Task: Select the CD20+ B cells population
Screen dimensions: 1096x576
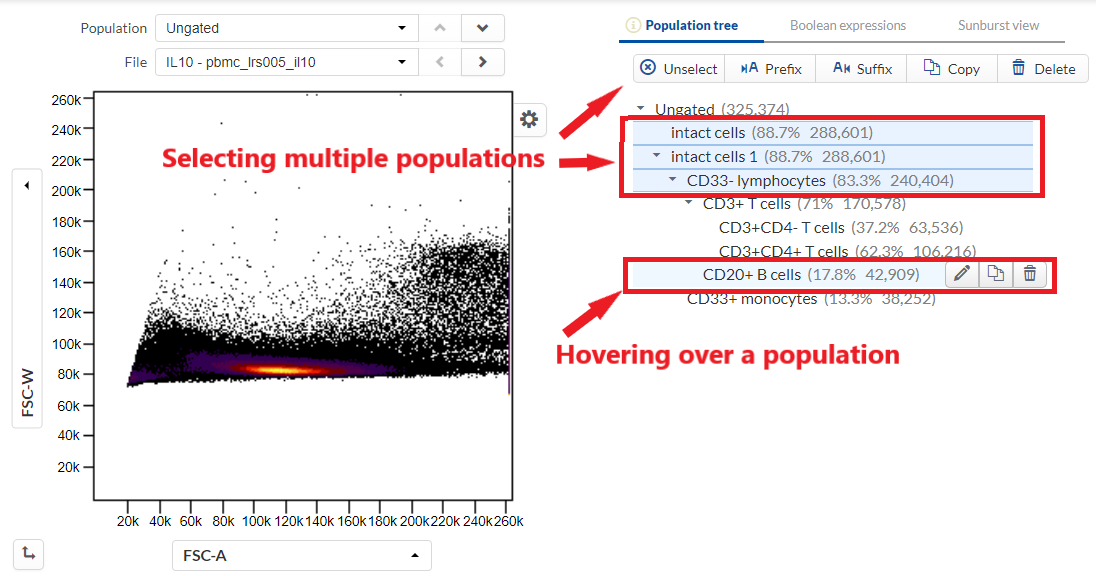Action: (x=811, y=275)
